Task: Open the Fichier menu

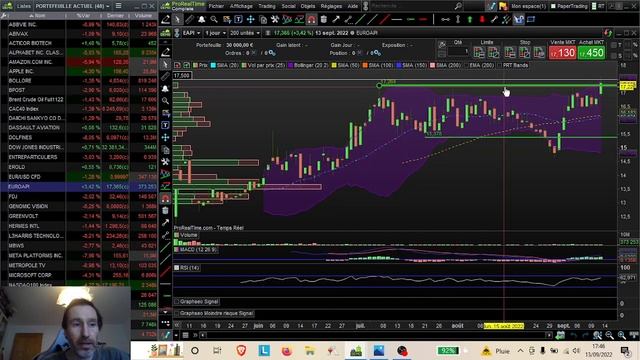Action: click(x=216, y=6)
